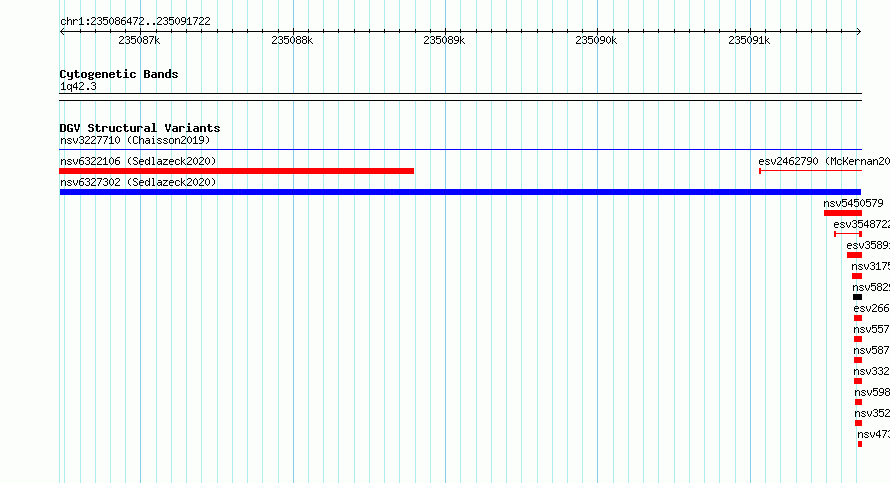Click the chr1:235086472..235091722 region label
The height and width of the screenshot is (483, 890).
(x=135, y=21)
